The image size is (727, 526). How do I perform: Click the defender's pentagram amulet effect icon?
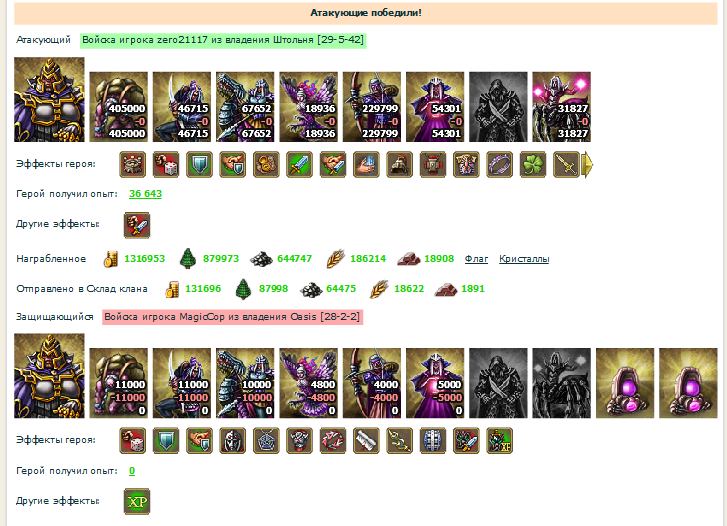(266, 441)
